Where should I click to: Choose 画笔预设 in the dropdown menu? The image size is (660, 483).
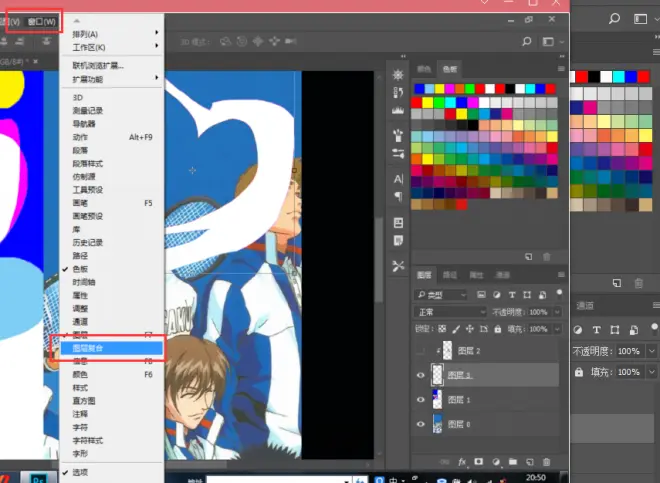pos(88,216)
